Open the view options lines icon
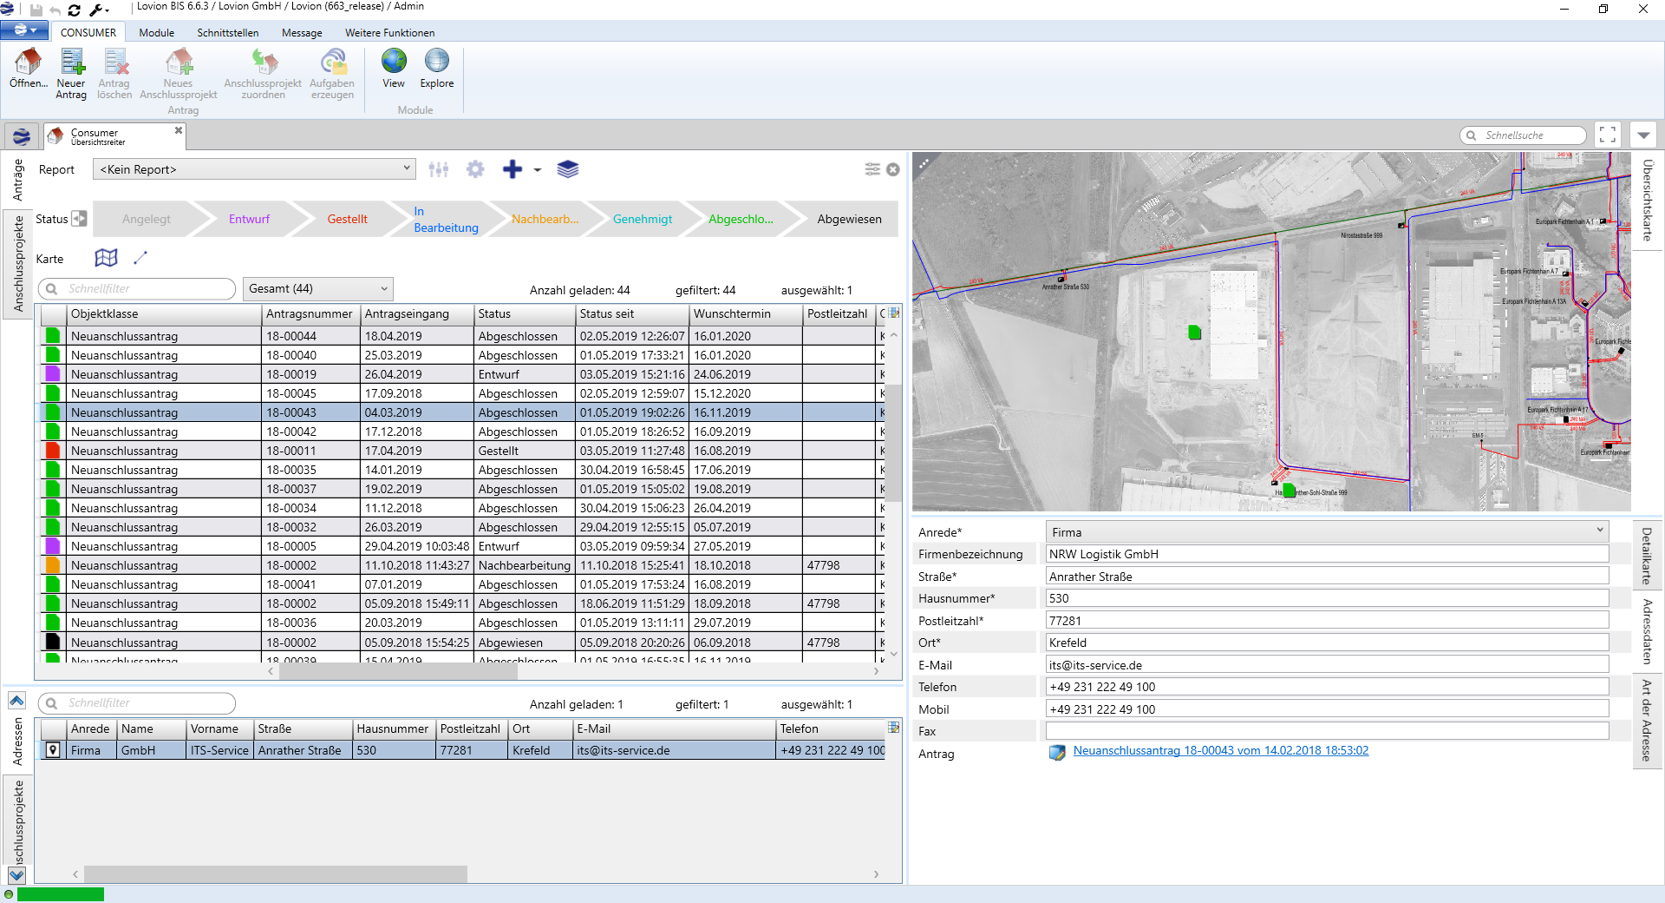Image resolution: width=1665 pixels, height=903 pixels. click(872, 169)
